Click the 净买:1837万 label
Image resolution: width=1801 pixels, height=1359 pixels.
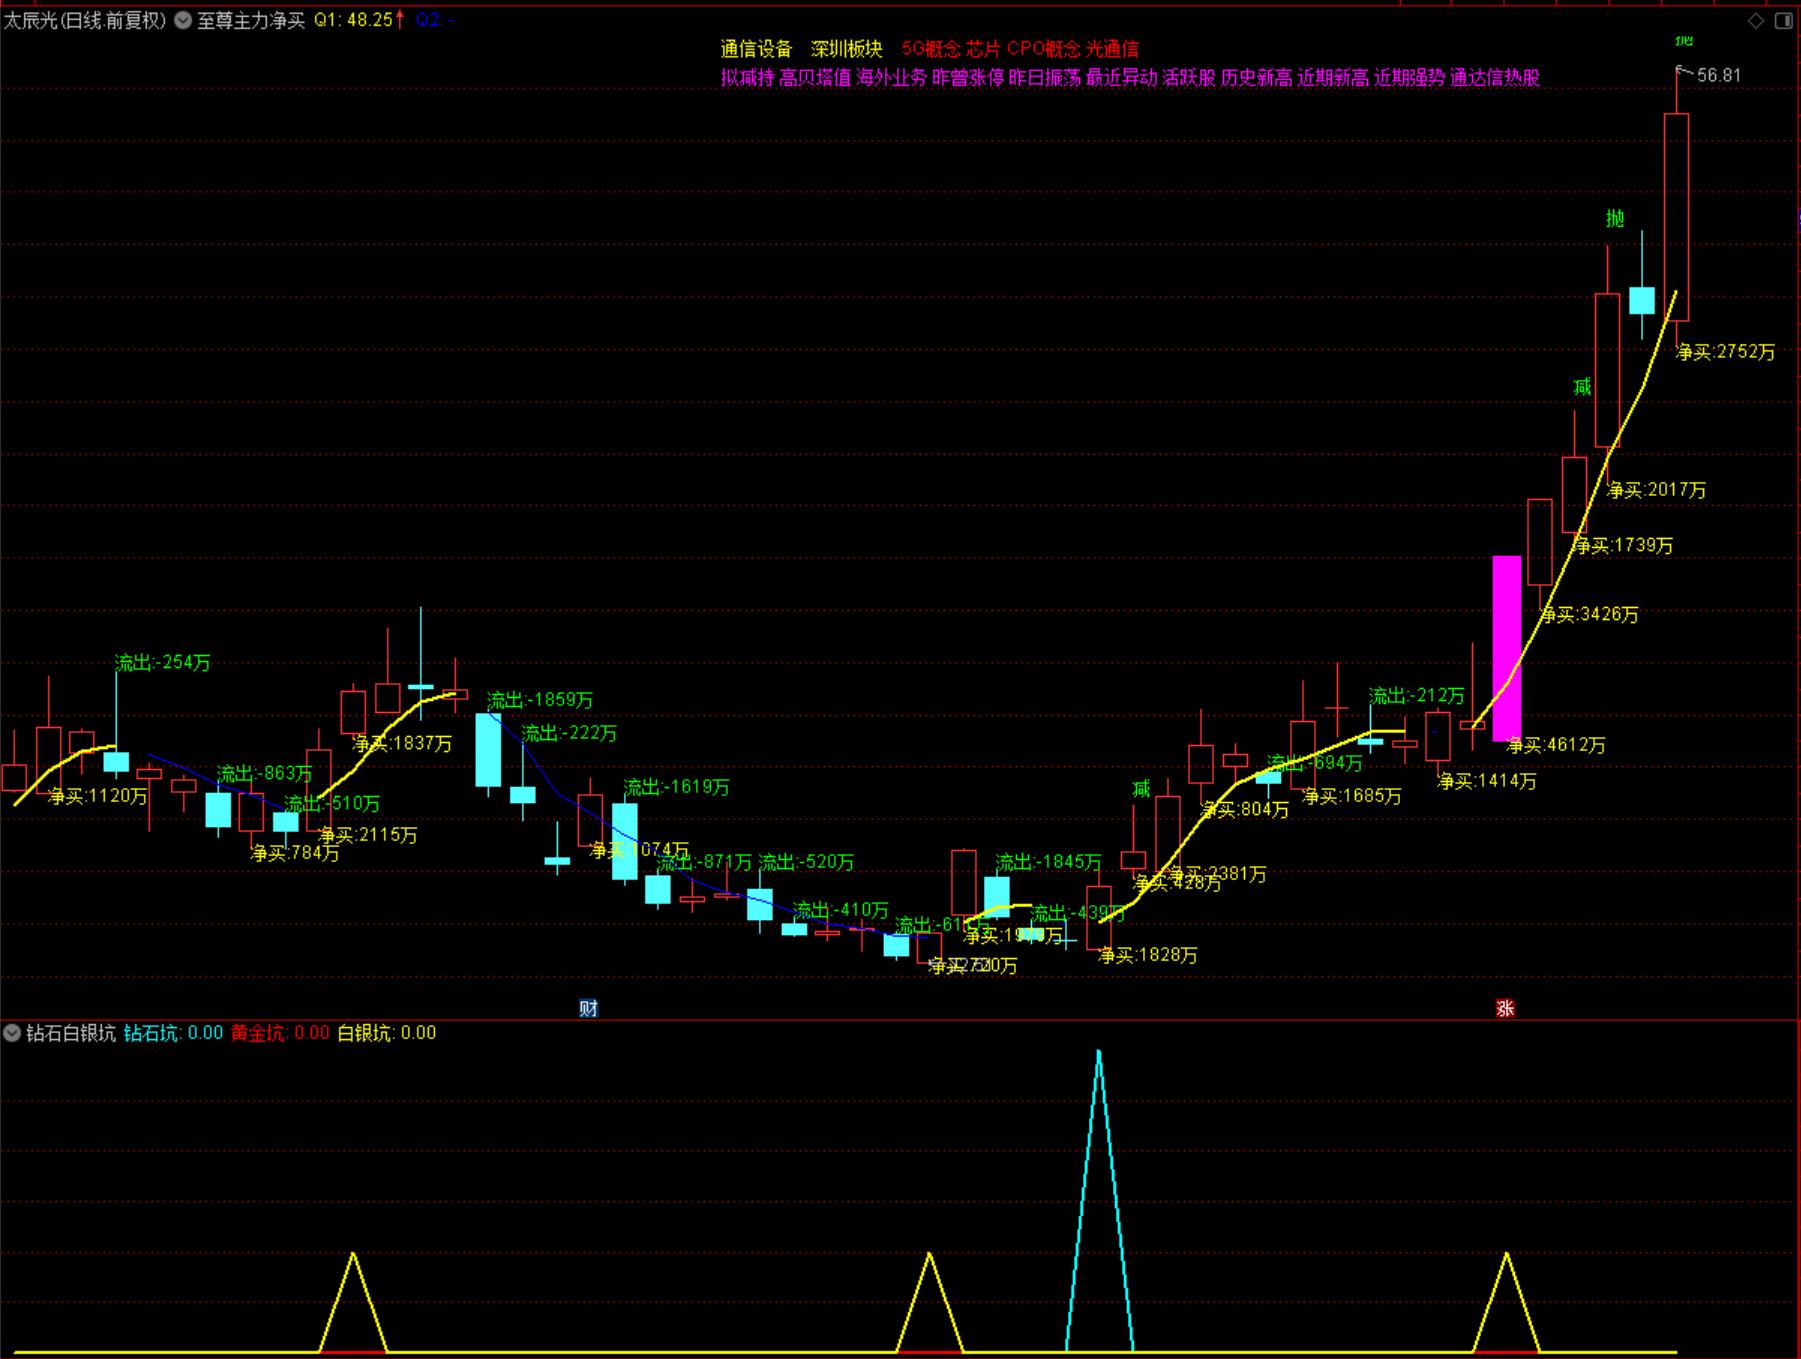pyautogui.click(x=402, y=744)
